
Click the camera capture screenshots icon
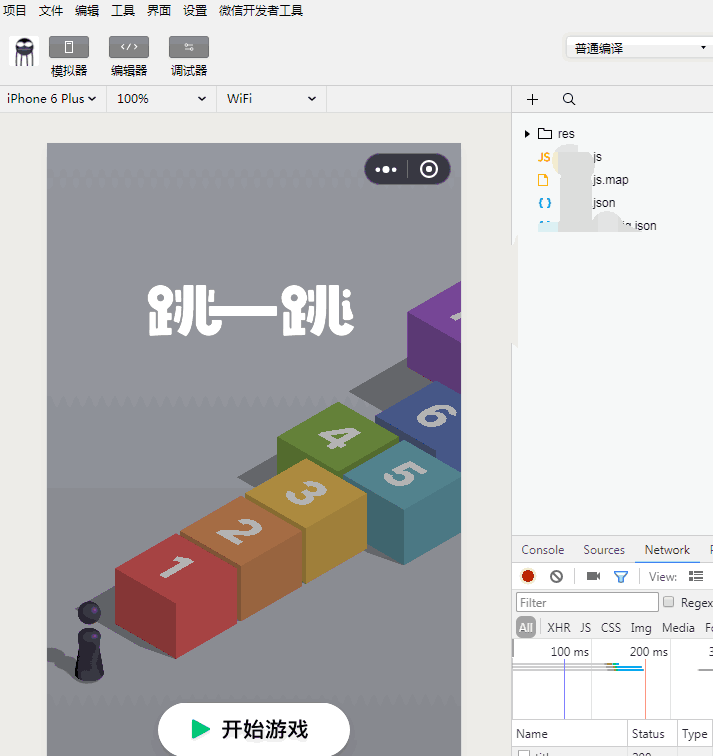[x=593, y=576]
